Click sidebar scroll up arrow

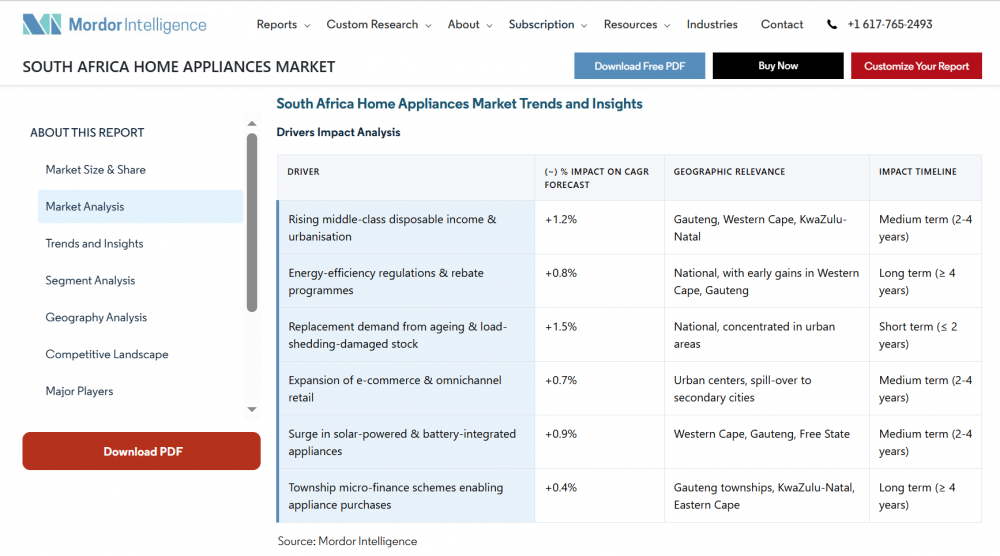click(252, 124)
